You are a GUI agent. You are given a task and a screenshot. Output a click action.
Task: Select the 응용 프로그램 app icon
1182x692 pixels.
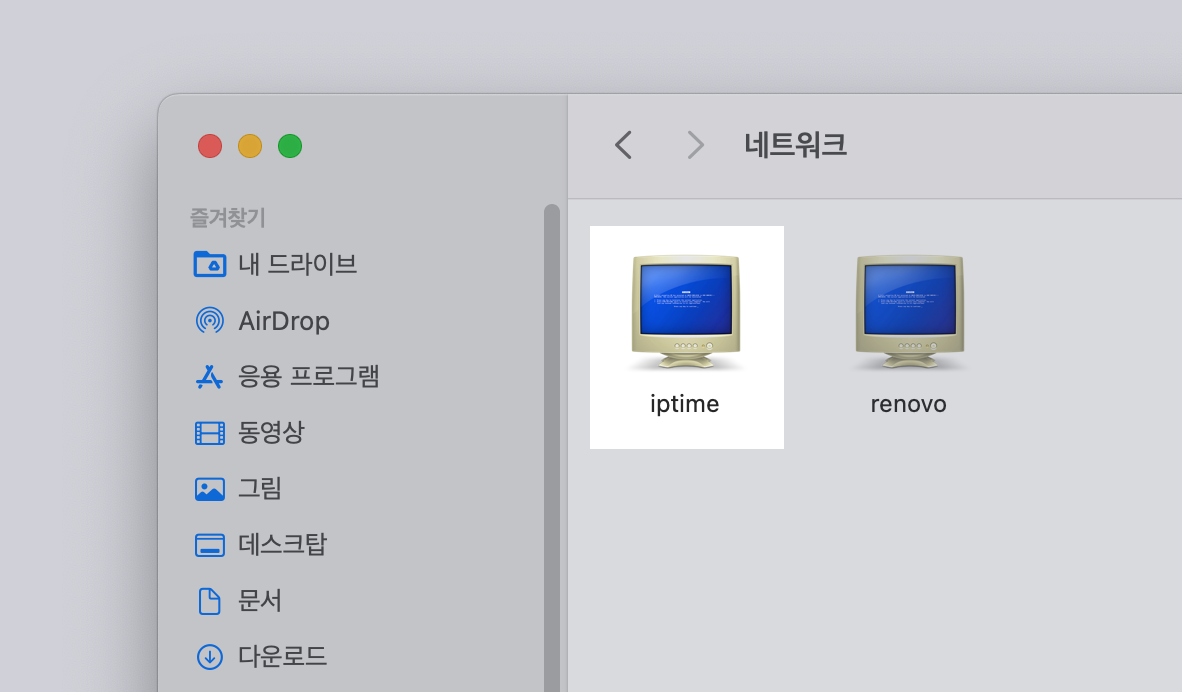point(210,376)
